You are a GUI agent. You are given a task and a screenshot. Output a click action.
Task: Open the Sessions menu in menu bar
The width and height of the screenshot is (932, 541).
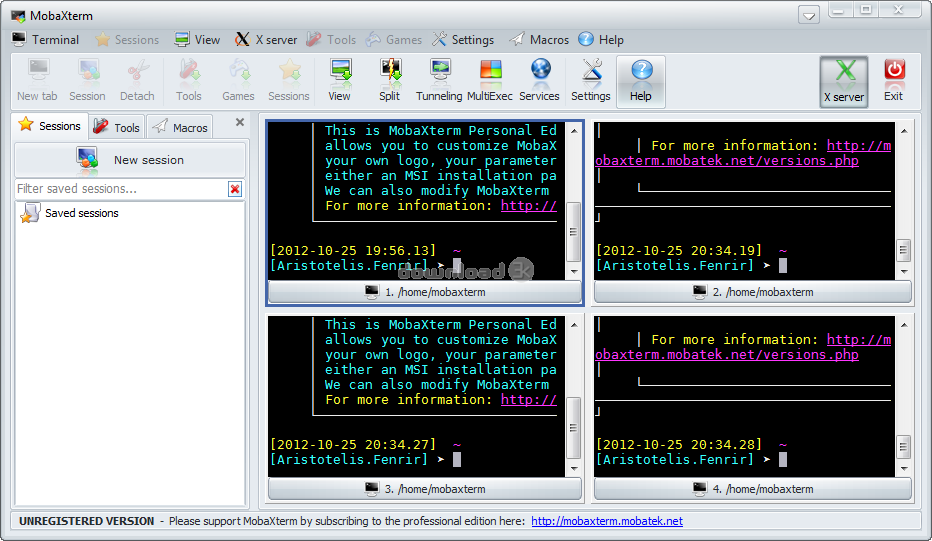point(127,40)
